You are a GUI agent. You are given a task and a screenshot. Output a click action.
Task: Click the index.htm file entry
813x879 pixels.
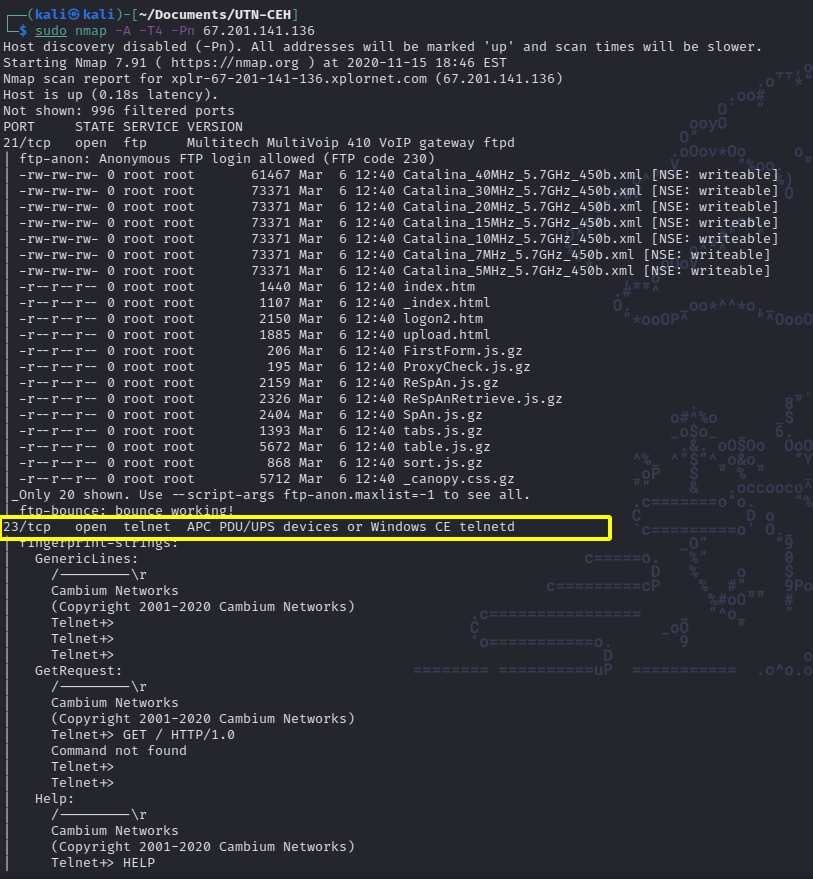click(x=438, y=287)
